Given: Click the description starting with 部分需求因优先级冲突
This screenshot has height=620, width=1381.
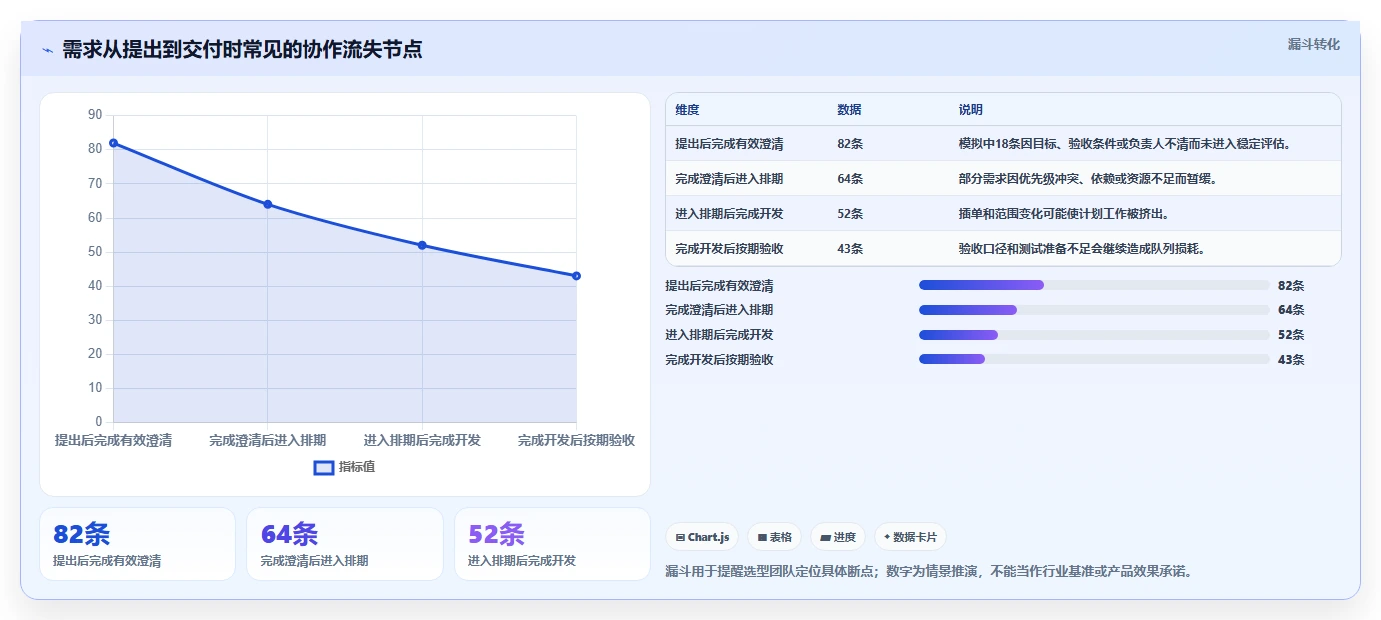Looking at the screenshot, I should coord(1087,179).
